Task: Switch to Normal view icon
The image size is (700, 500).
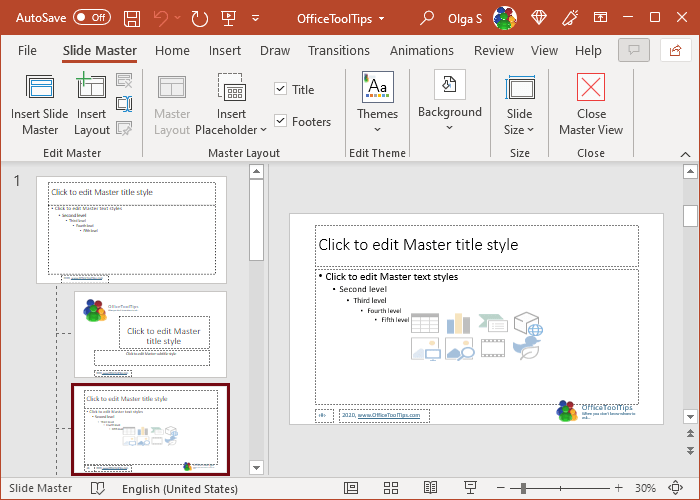Action: click(351, 488)
